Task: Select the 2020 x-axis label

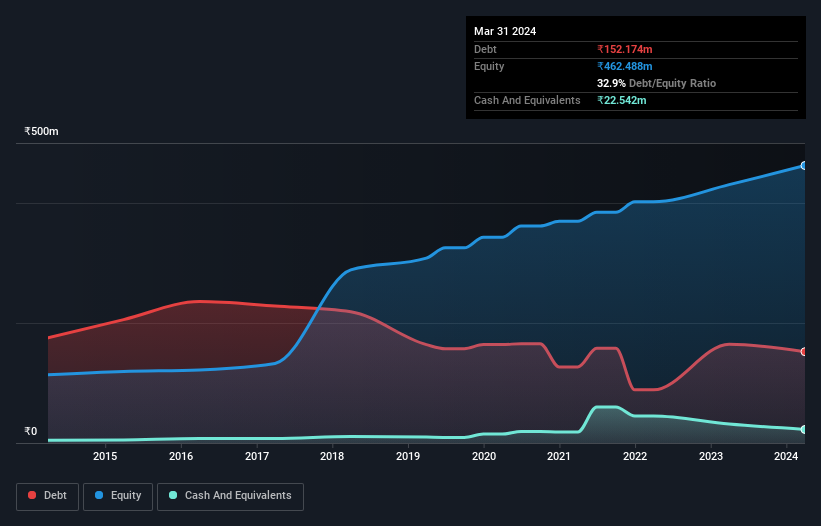Action: (484, 456)
